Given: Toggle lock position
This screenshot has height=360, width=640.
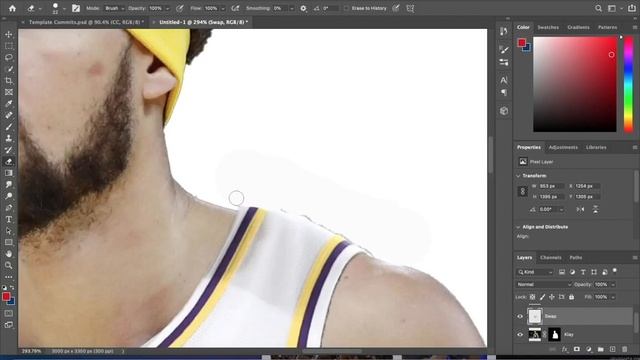Looking at the screenshot, I should click(552, 297).
